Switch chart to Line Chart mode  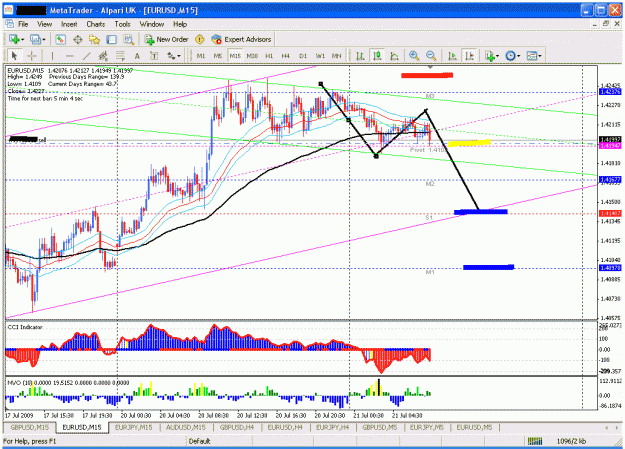[x=394, y=56]
